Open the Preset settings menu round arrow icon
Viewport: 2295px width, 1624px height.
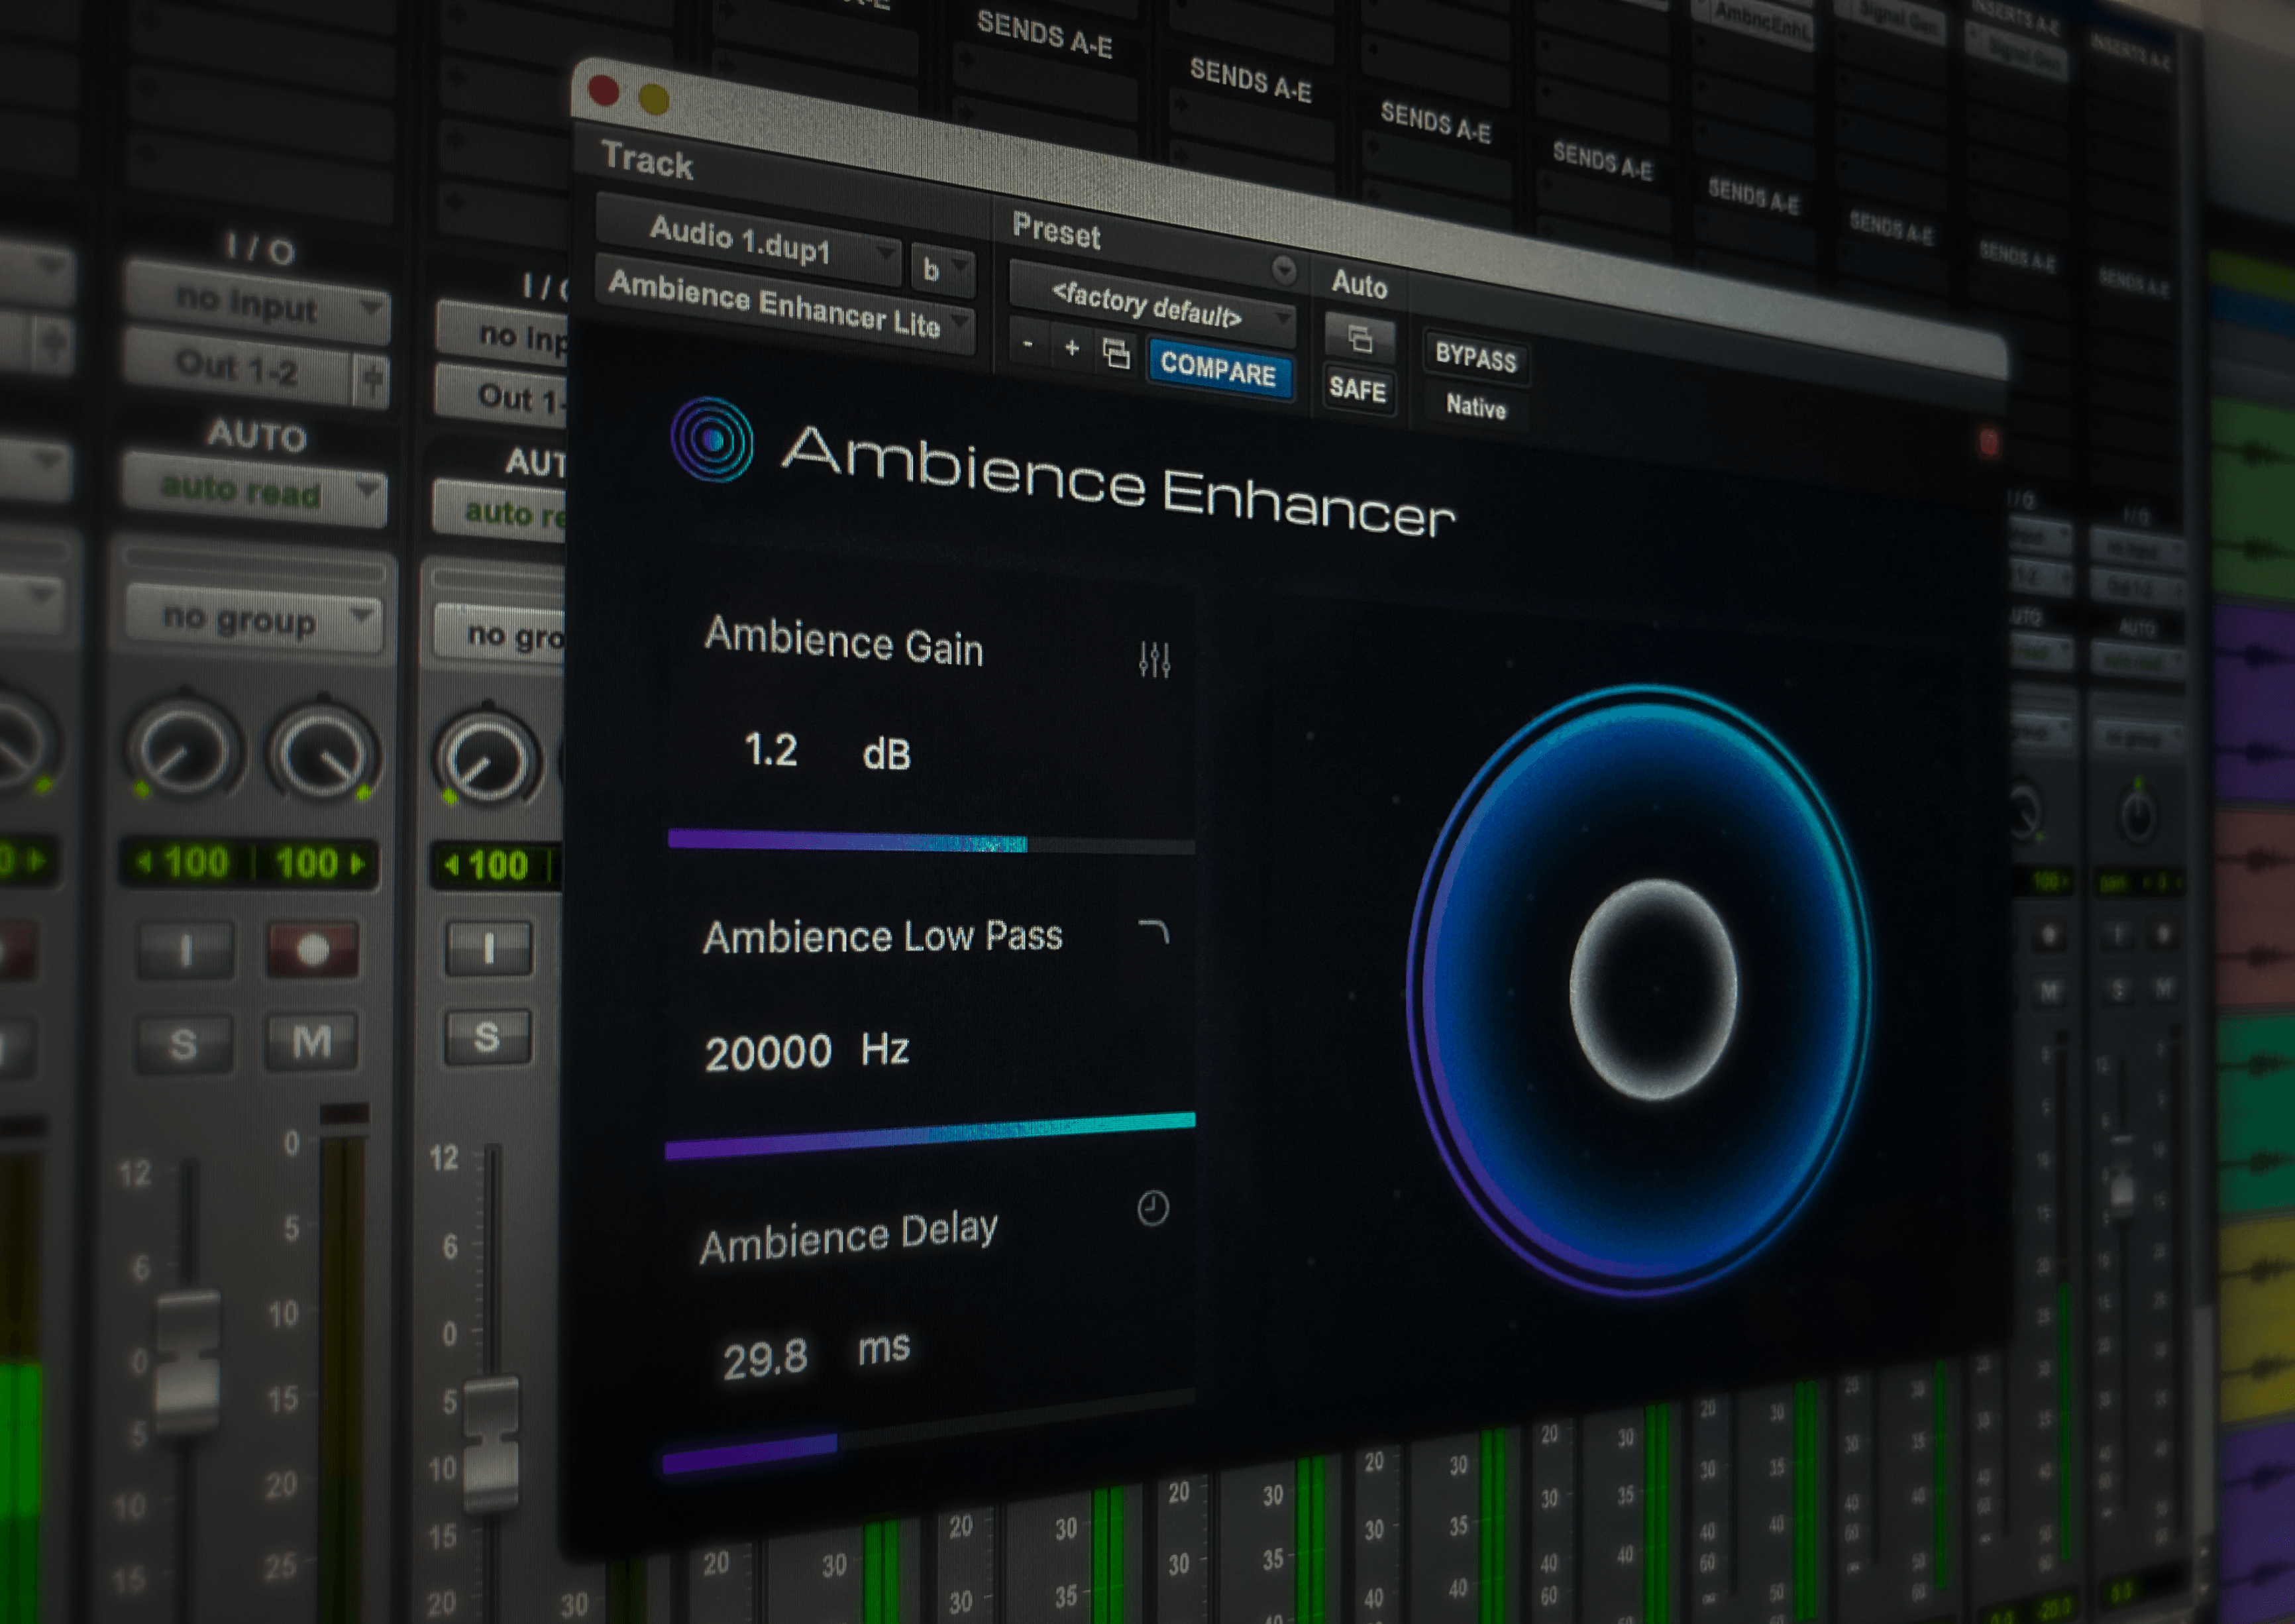point(1284,270)
